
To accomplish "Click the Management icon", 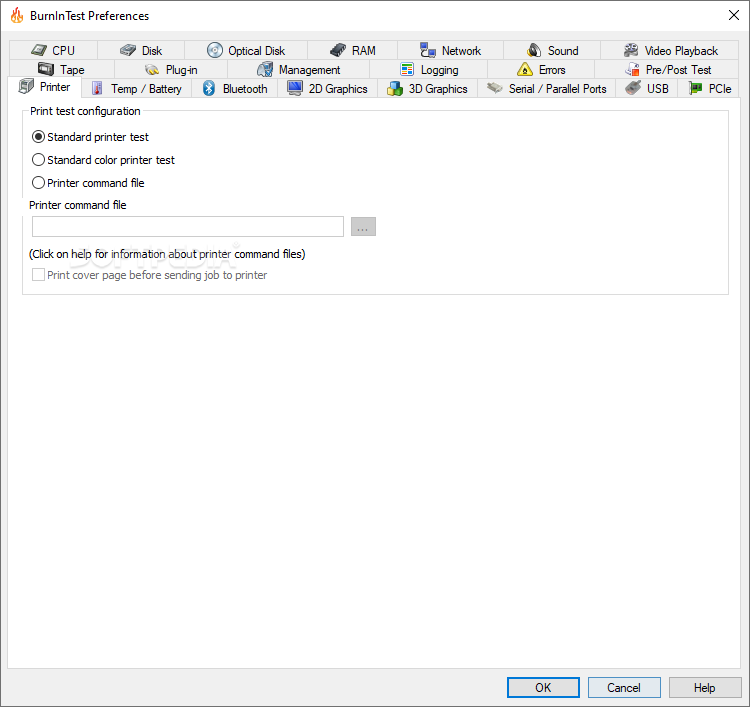I will pos(265,69).
